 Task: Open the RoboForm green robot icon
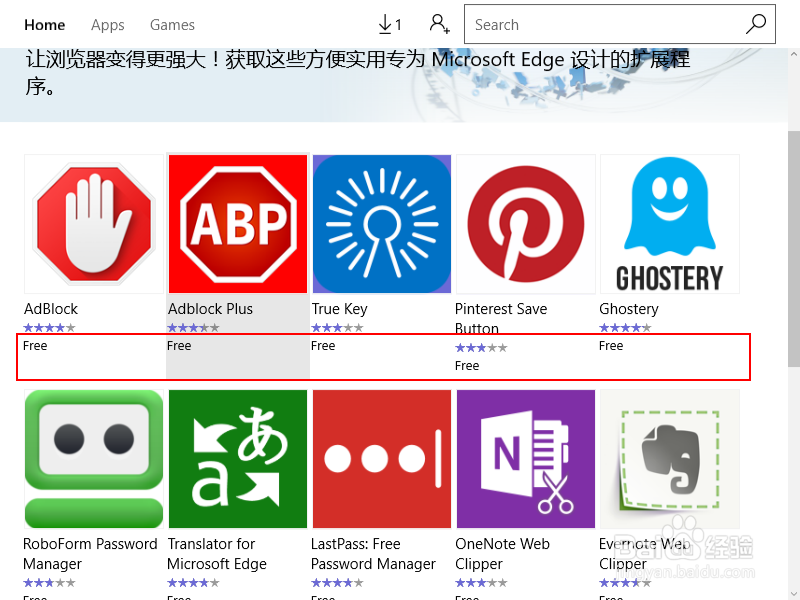click(94, 459)
